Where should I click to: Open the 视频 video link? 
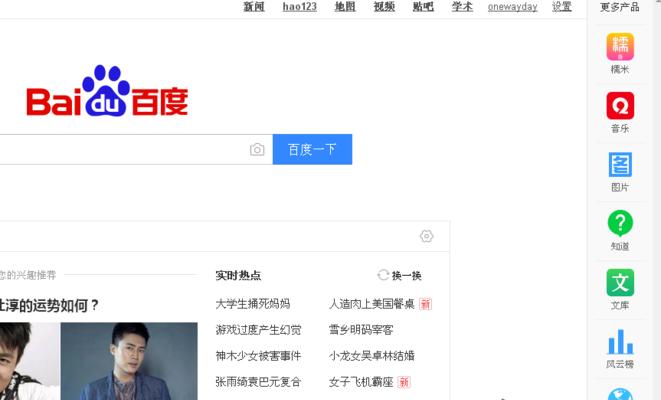click(384, 7)
